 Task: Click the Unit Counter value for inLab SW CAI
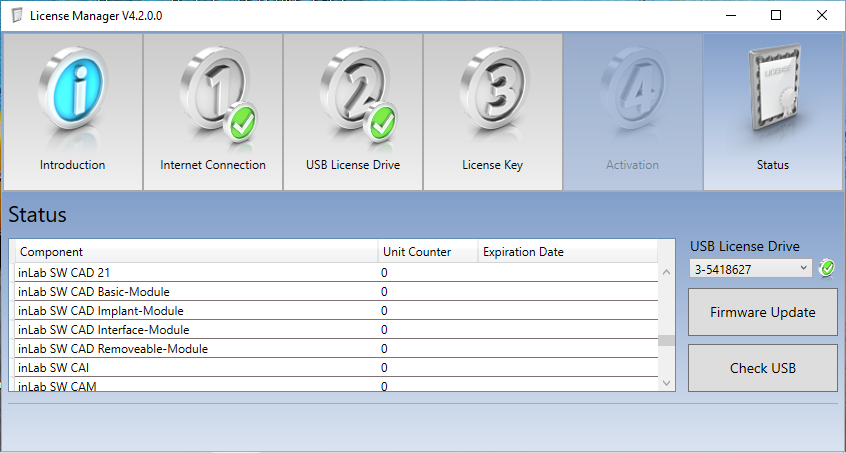(384, 368)
